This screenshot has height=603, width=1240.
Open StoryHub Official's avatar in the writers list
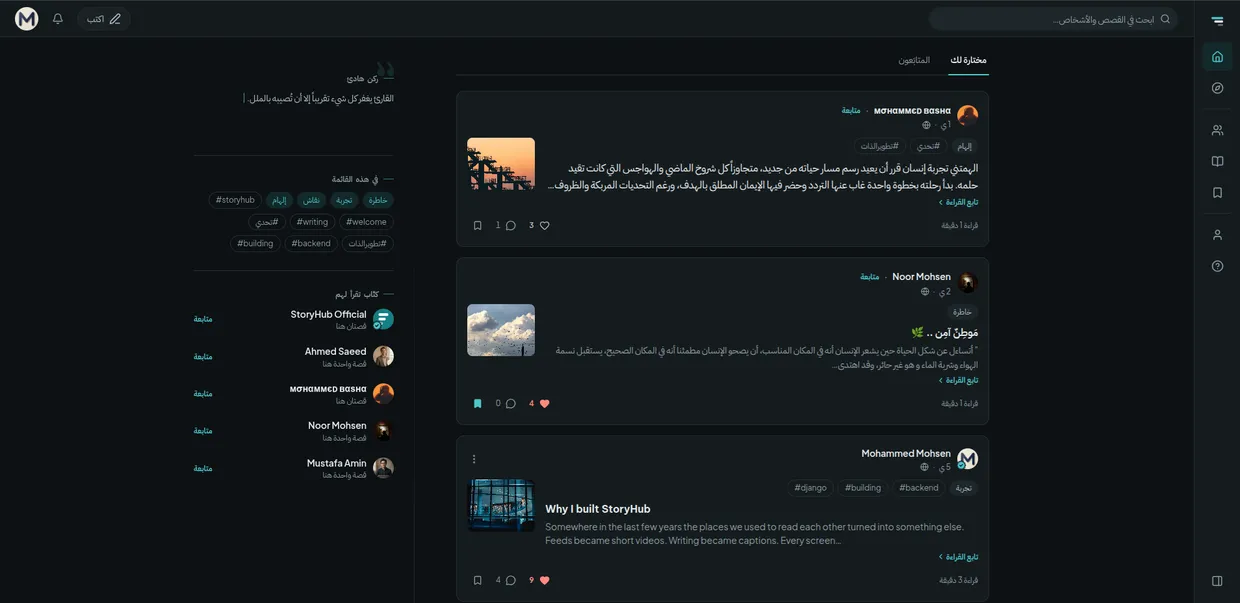[383, 319]
